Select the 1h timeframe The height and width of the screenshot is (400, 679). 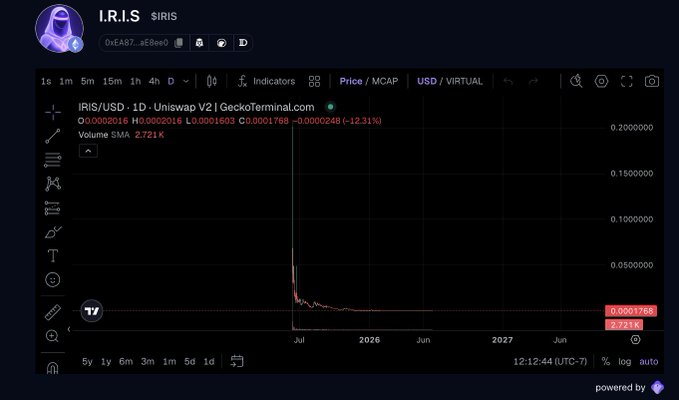coord(136,81)
